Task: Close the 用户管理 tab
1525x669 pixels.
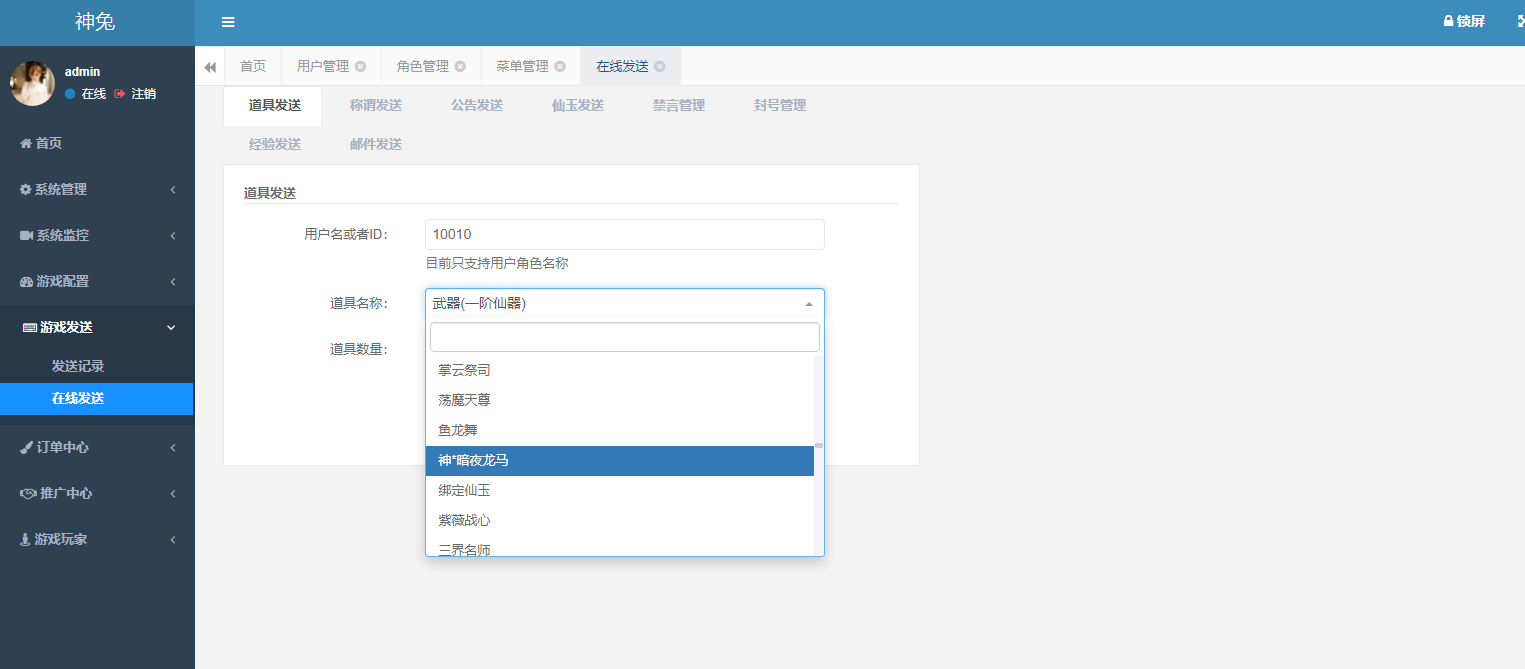Action: 361,67
